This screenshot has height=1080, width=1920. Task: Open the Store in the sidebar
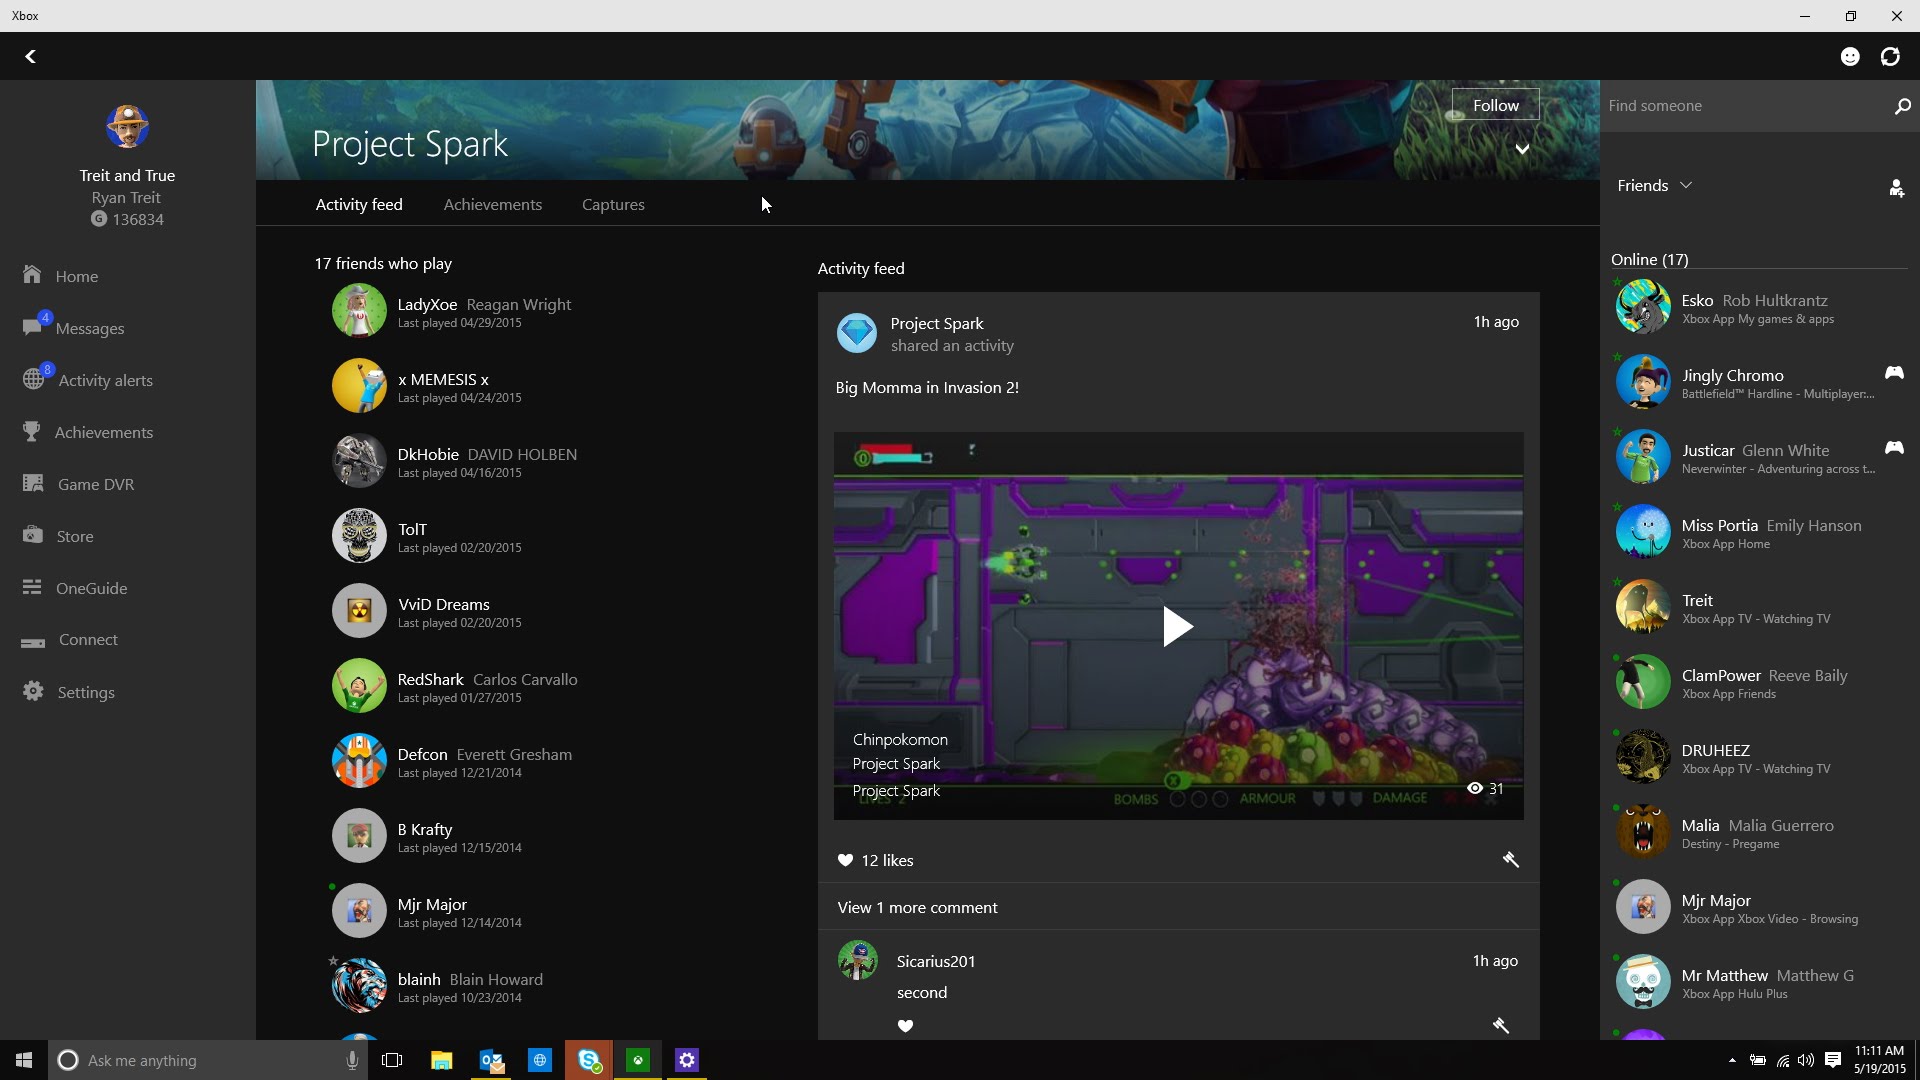(x=58, y=536)
